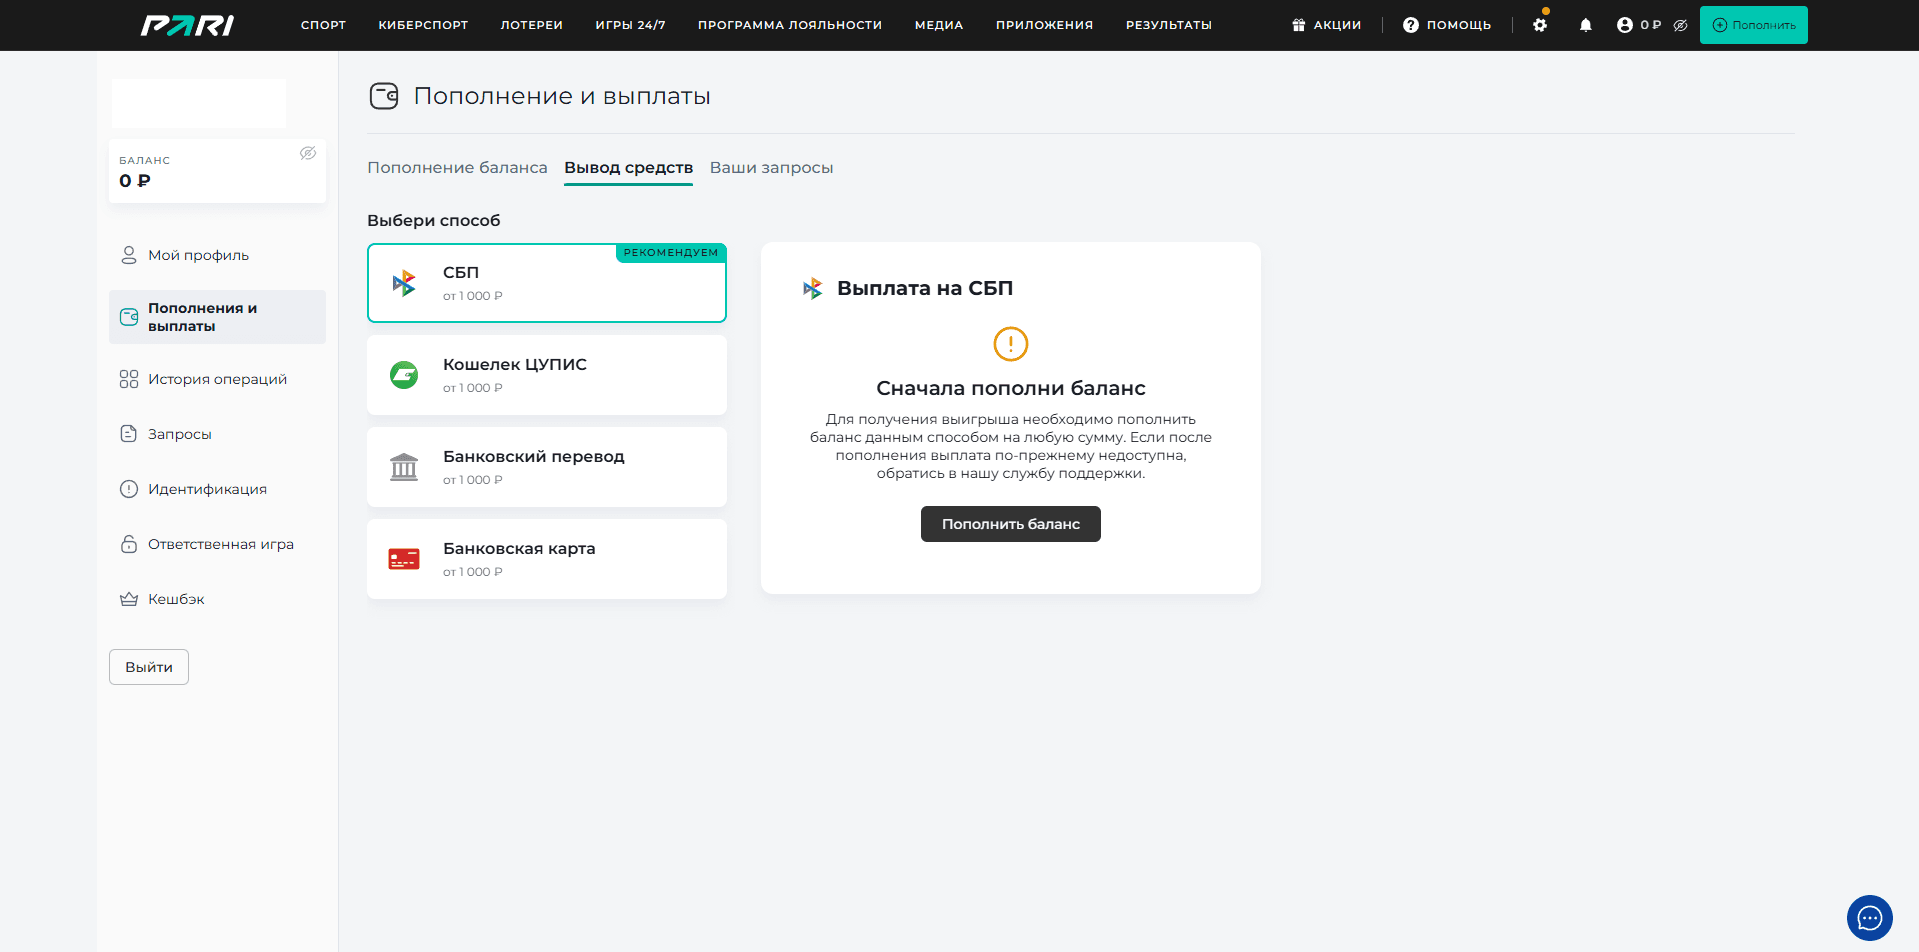Click the grid icon beside История операций
Image resolution: width=1919 pixels, height=952 pixels.
point(129,379)
